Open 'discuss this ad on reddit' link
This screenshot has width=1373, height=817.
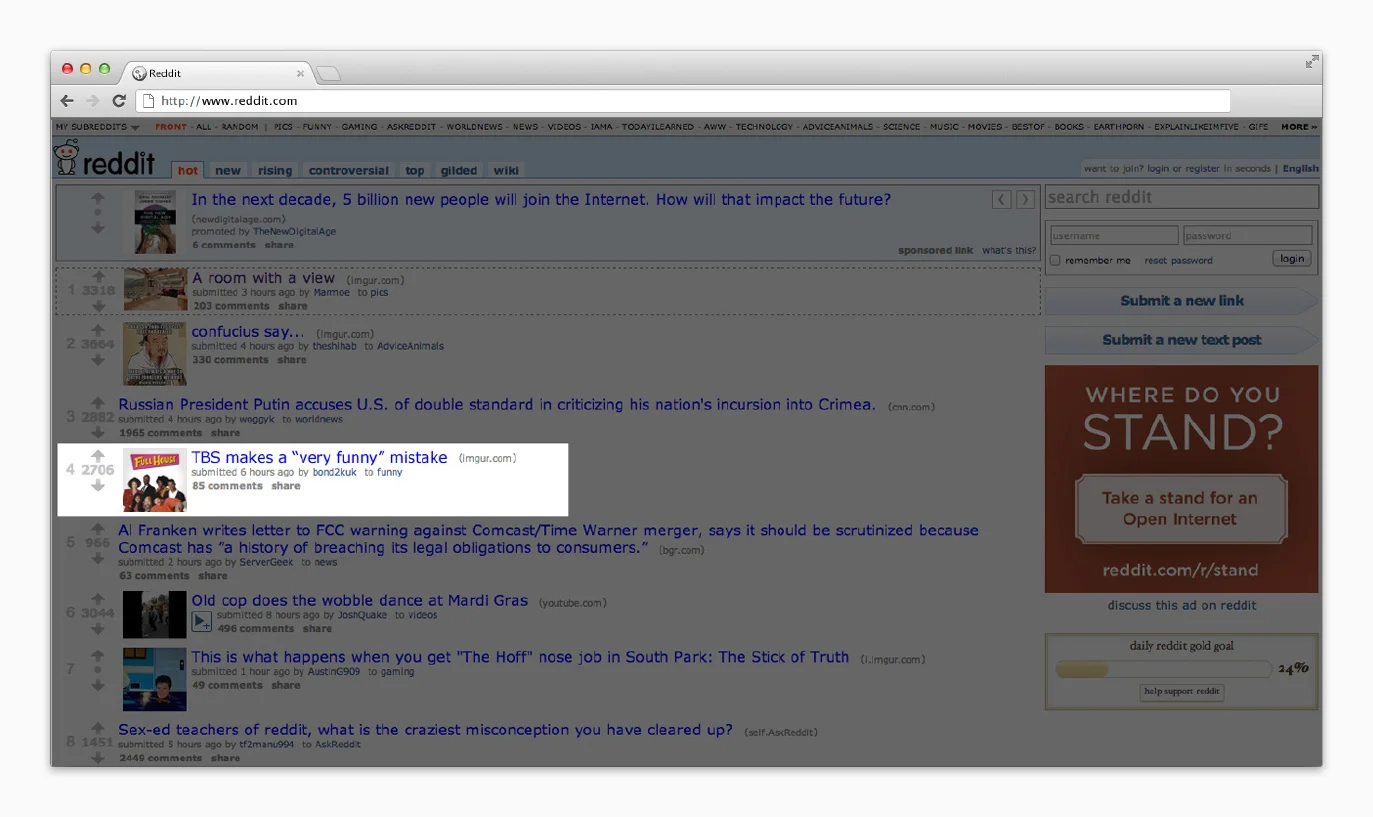pyautogui.click(x=1181, y=605)
